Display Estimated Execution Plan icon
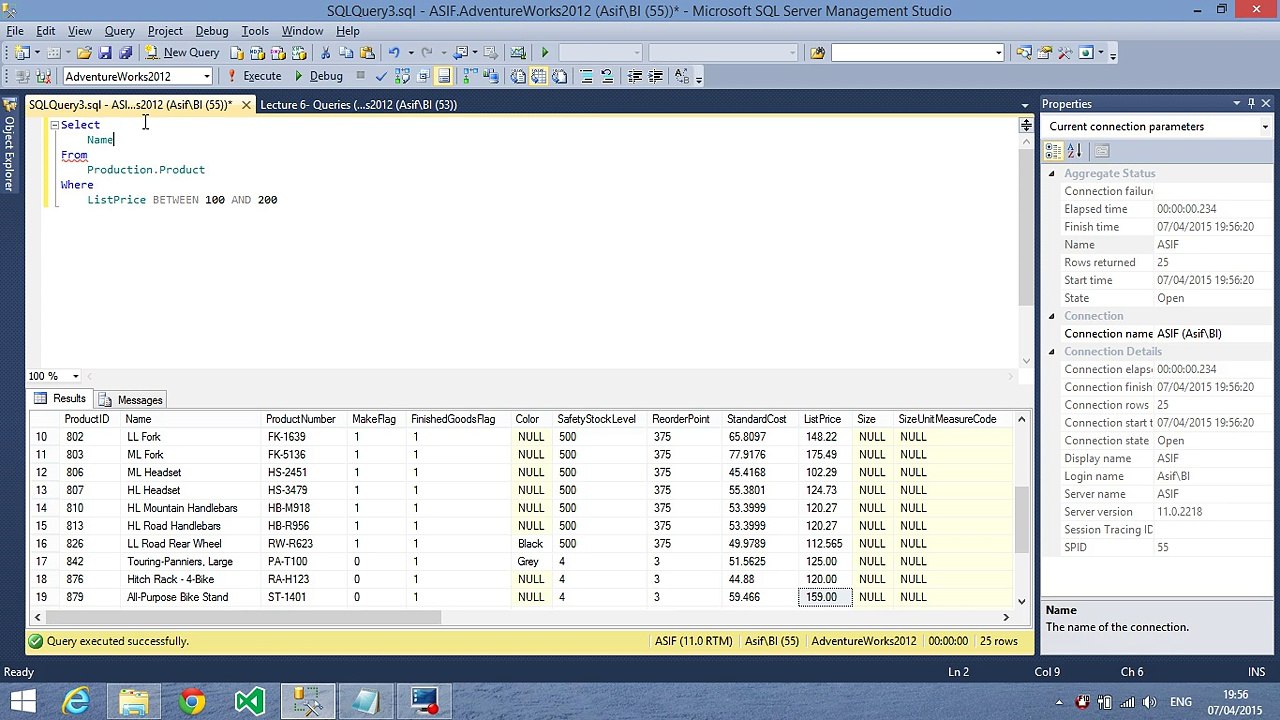 pyautogui.click(x=402, y=76)
